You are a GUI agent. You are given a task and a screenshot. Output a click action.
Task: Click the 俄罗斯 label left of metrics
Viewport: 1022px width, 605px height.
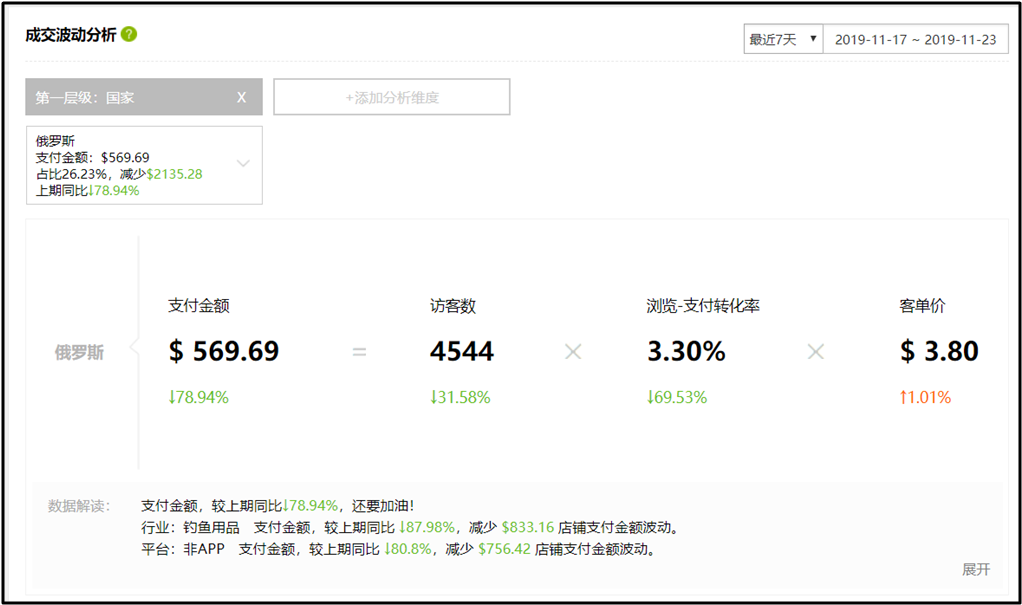(x=79, y=352)
